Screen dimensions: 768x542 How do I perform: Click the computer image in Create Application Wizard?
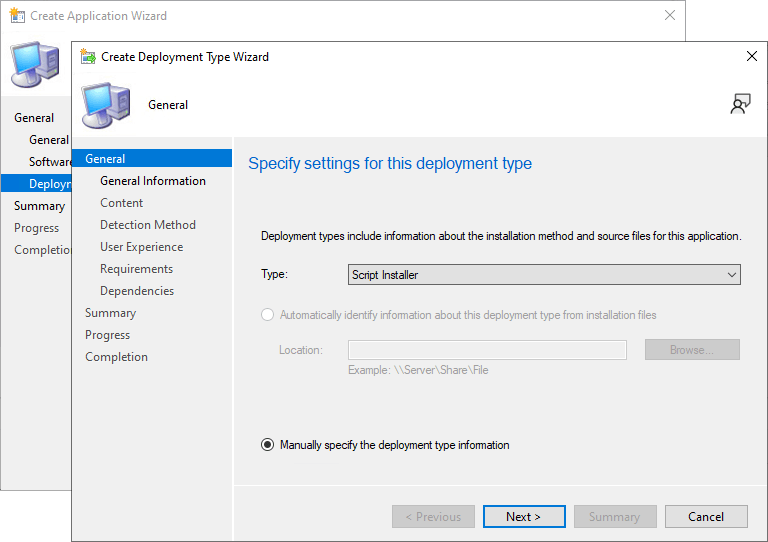[35, 64]
